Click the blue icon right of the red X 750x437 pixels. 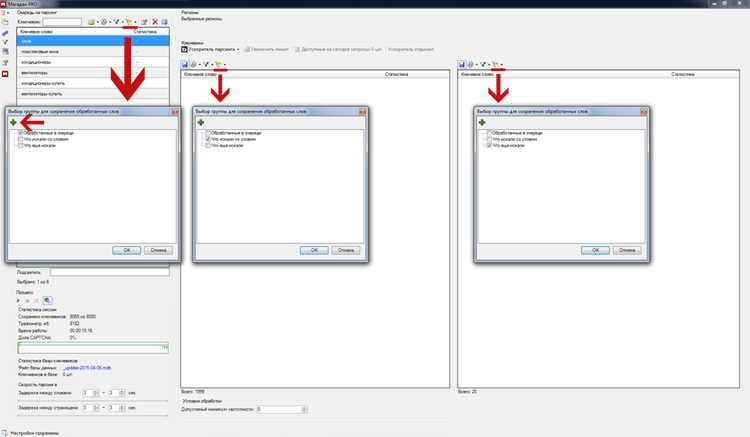click(165, 22)
